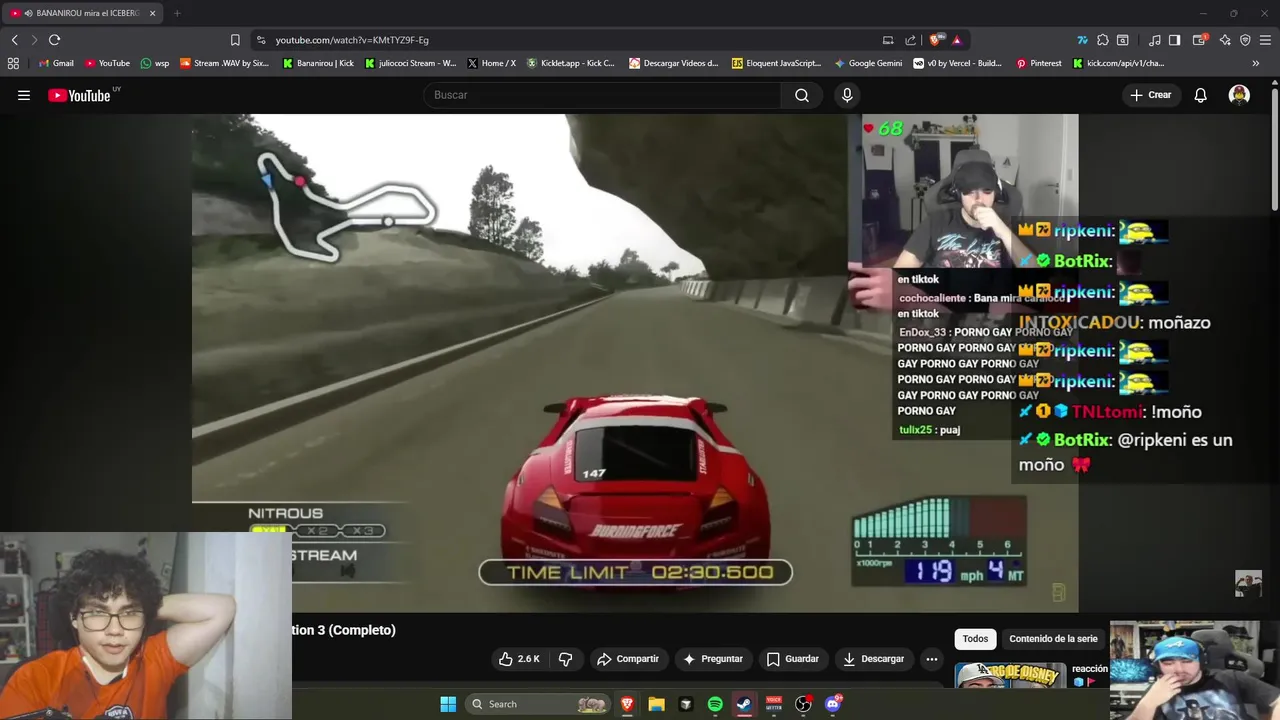The image size is (1280, 720).
Task: Click the youtube.com address bar URL
Action: point(352,40)
